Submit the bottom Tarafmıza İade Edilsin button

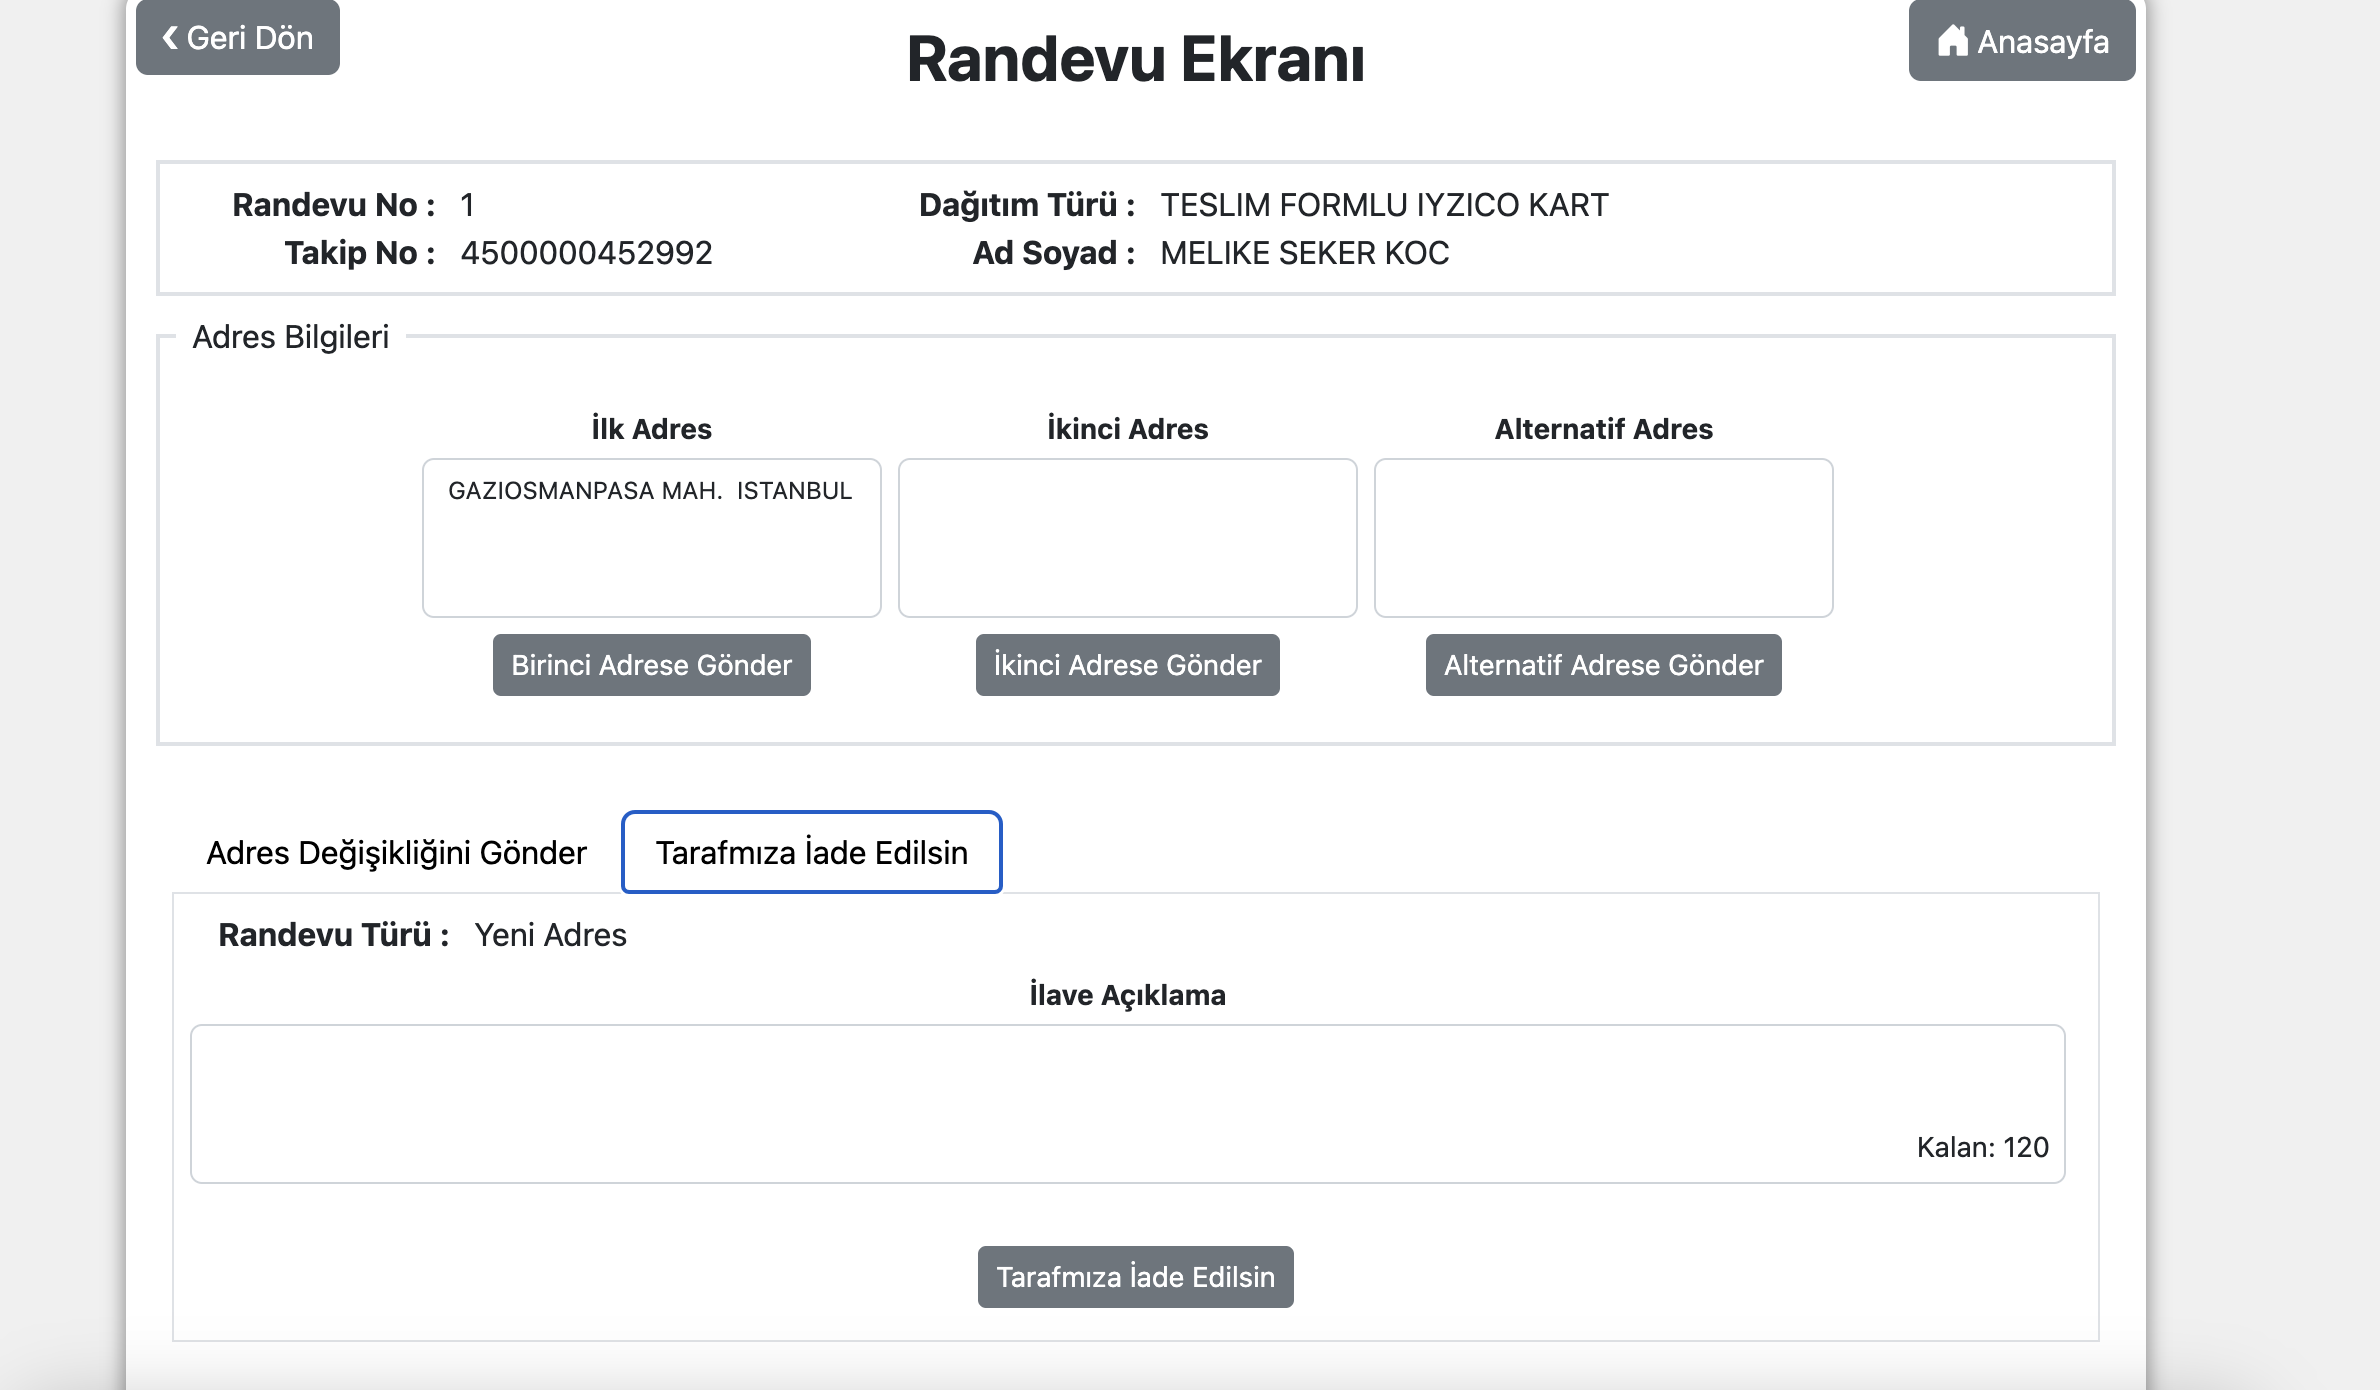(1135, 1277)
